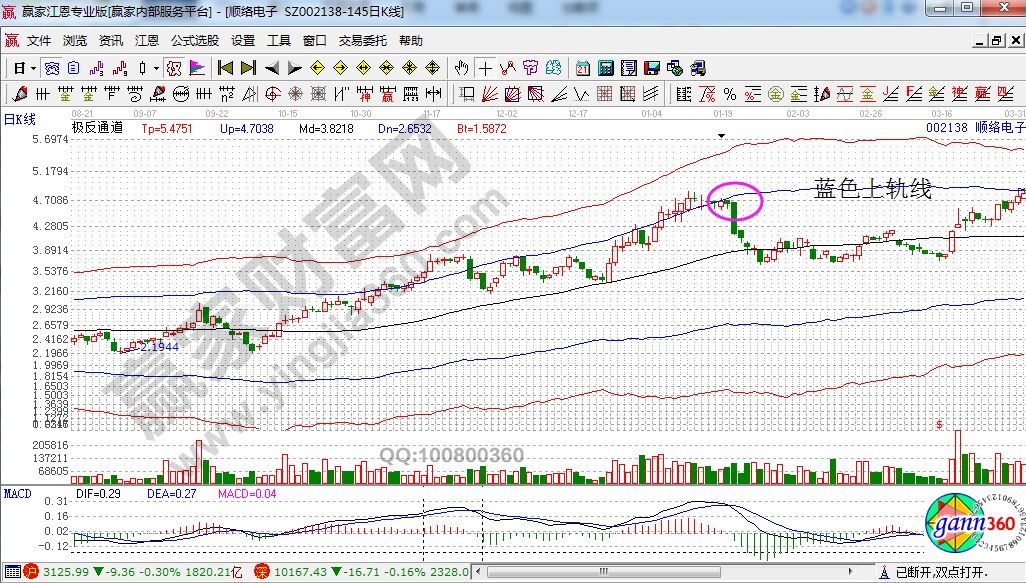Open the 公式选股 menu
1026x583 pixels.
(x=194, y=41)
